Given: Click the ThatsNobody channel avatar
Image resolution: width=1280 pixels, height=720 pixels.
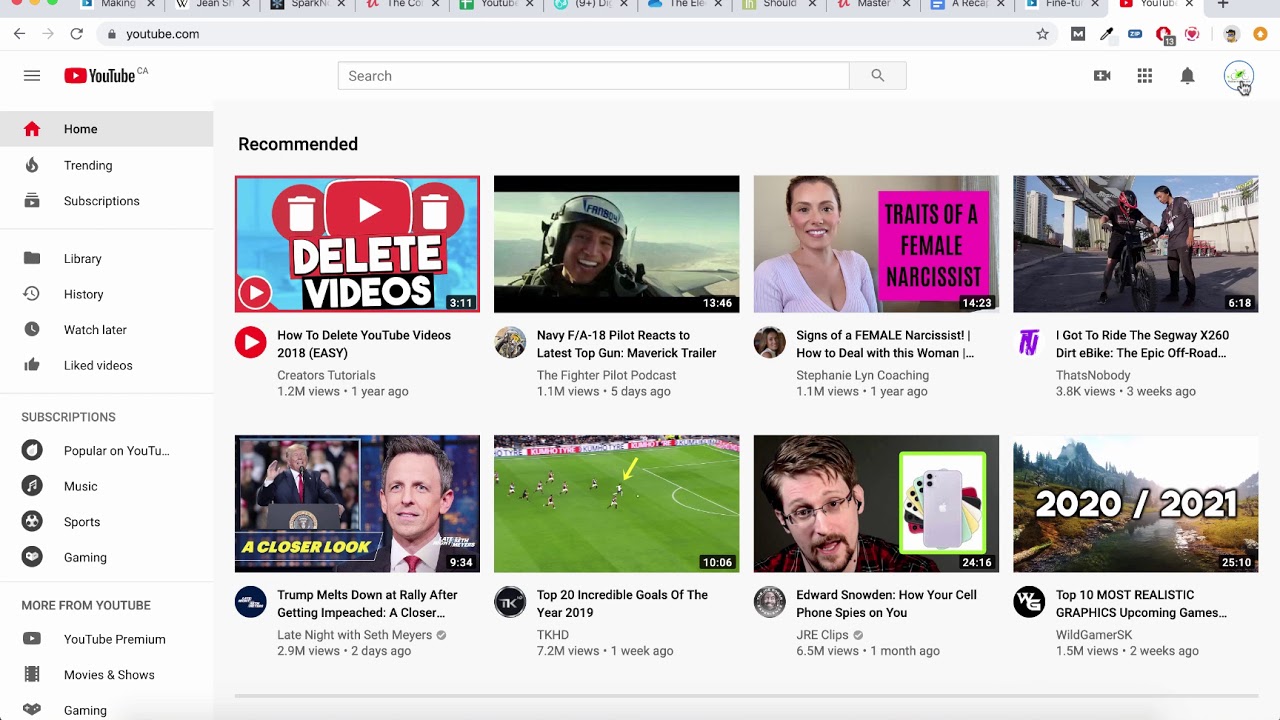Looking at the screenshot, I should (x=1029, y=343).
